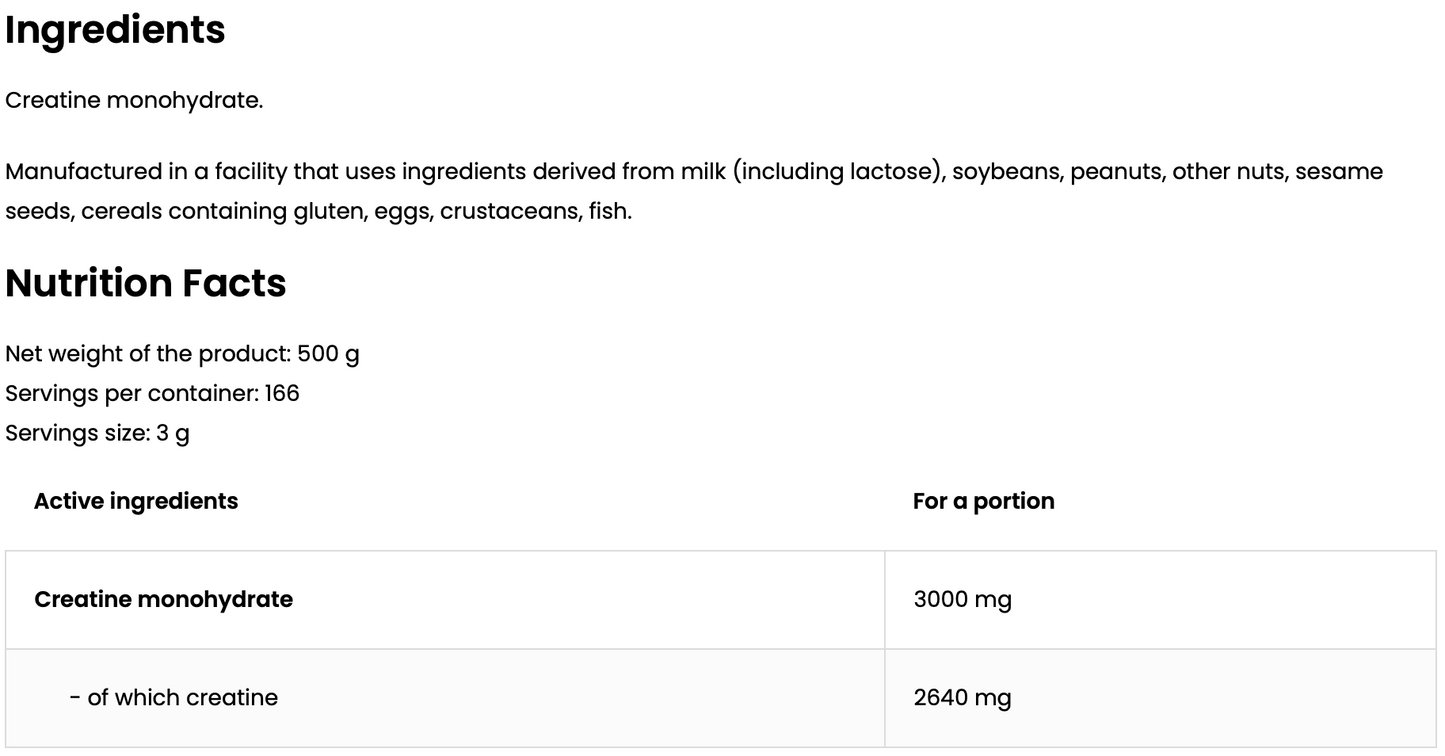Click the '- of which creatine' table row
This screenshot has width=1445, height=756.
coord(173,698)
